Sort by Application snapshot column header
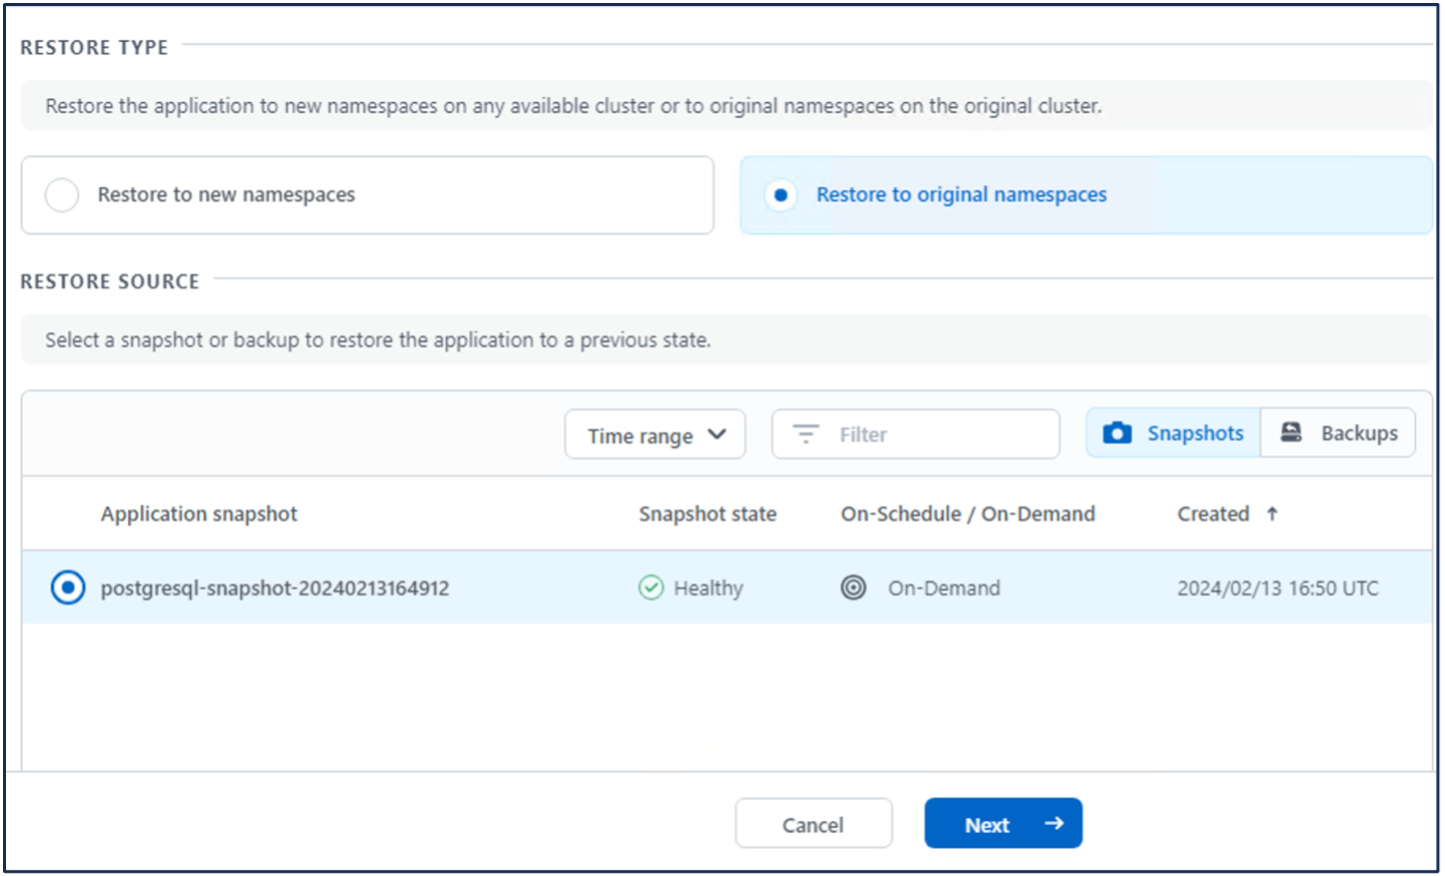The width and height of the screenshot is (1445, 876). click(199, 514)
